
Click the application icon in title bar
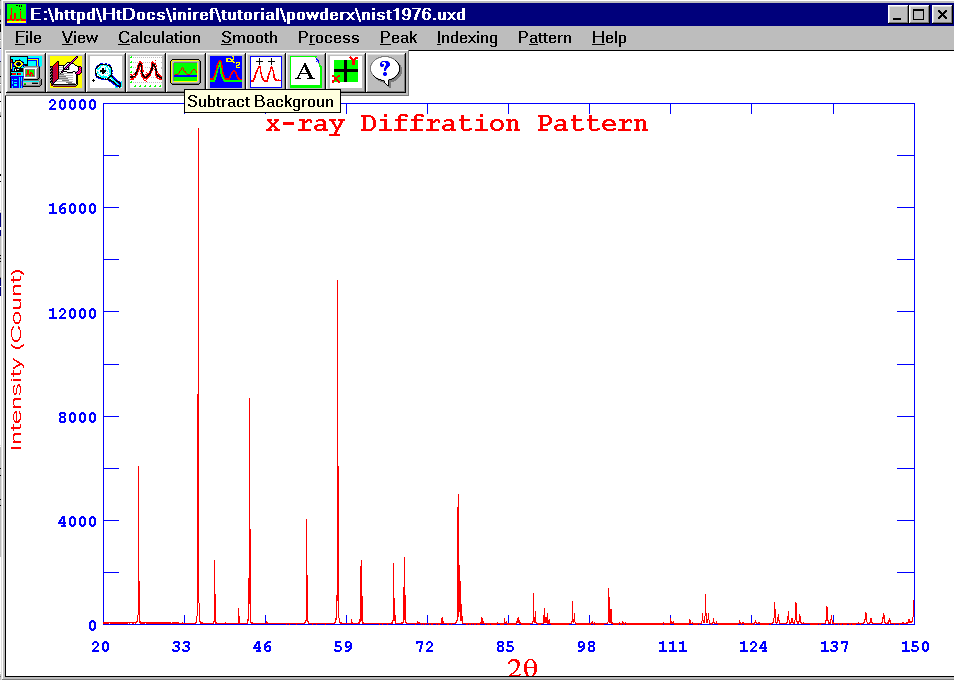[x=15, y=14]
